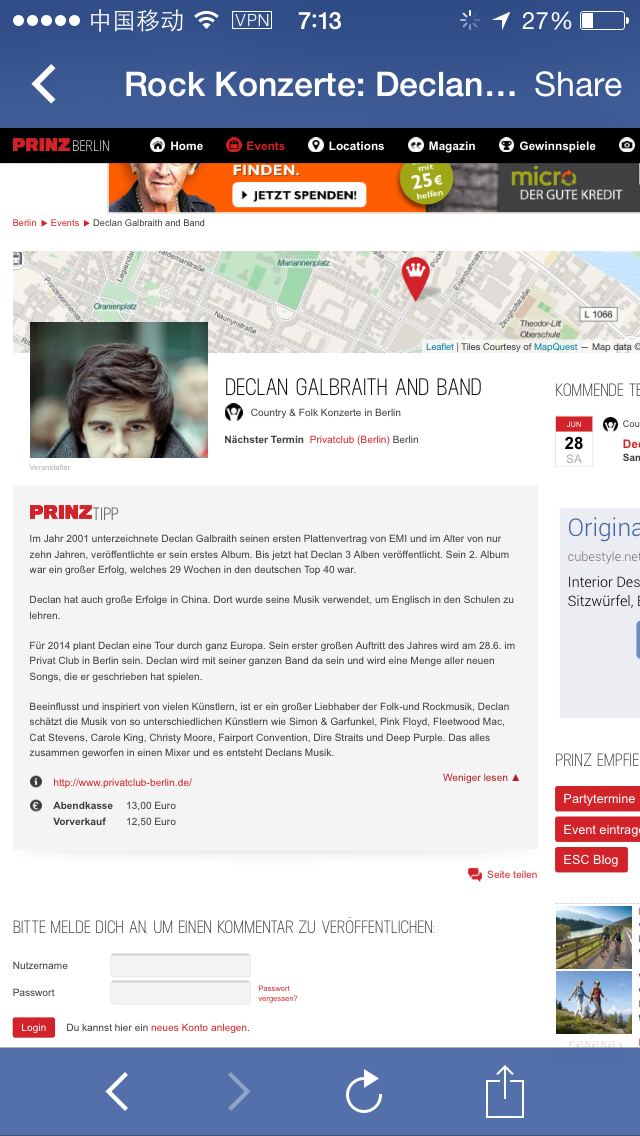Tap the browser back arrow icon

[117, 1091]
